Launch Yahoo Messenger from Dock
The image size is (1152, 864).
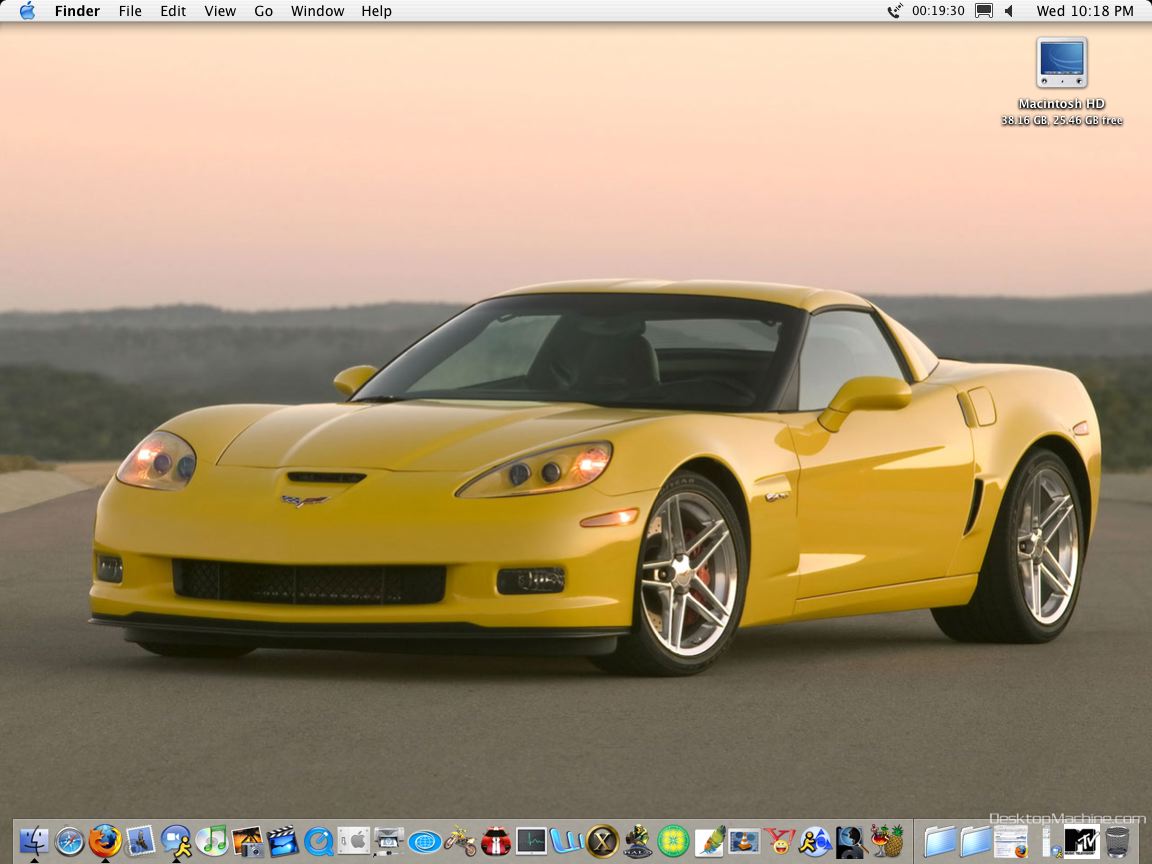(x=779, y=841)
